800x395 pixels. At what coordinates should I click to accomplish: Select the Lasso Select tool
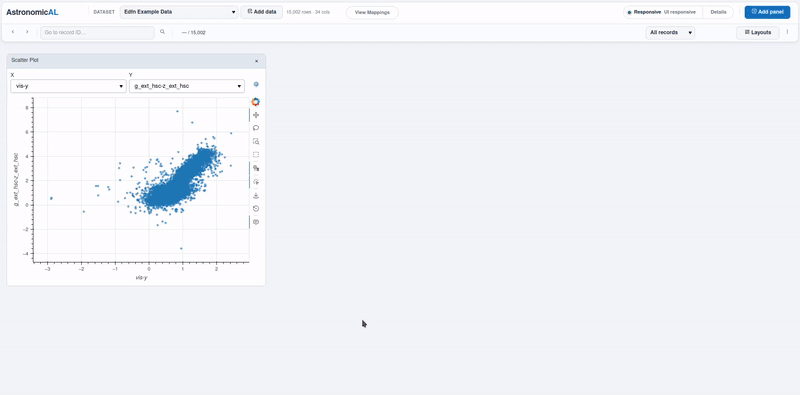(x=256, y=128)
